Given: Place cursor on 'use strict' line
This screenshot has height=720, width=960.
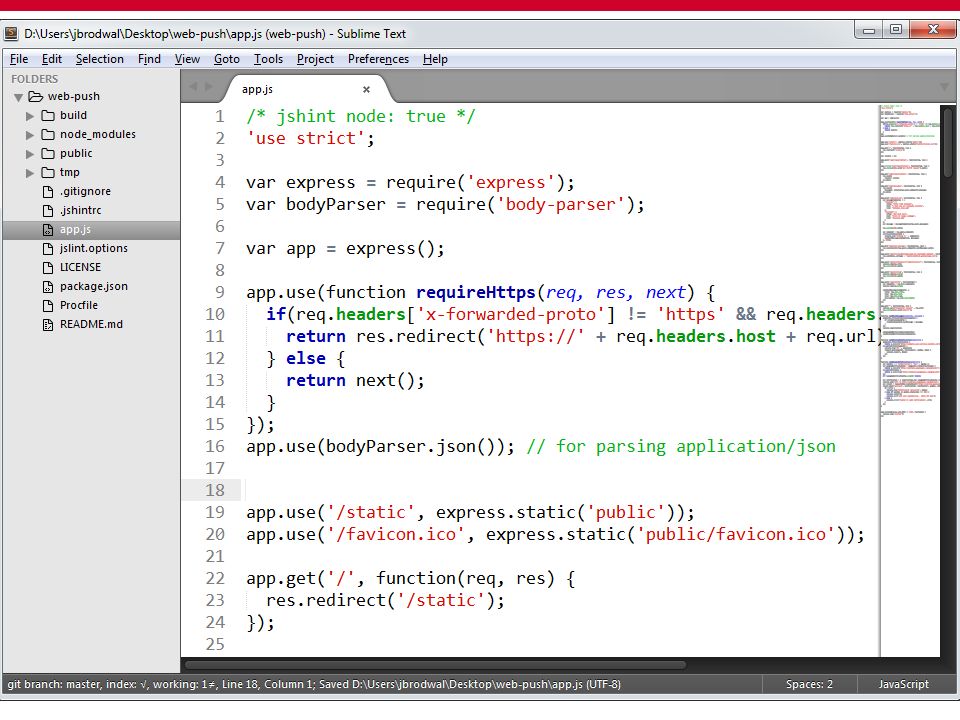Looking at the screenshot, I should 310,138.
